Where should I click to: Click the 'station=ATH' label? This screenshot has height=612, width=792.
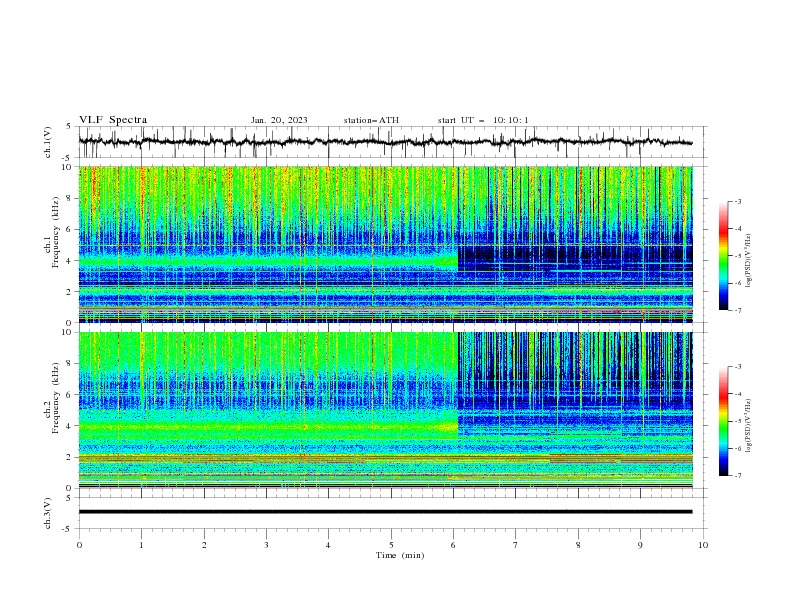[x=371, y=120]
